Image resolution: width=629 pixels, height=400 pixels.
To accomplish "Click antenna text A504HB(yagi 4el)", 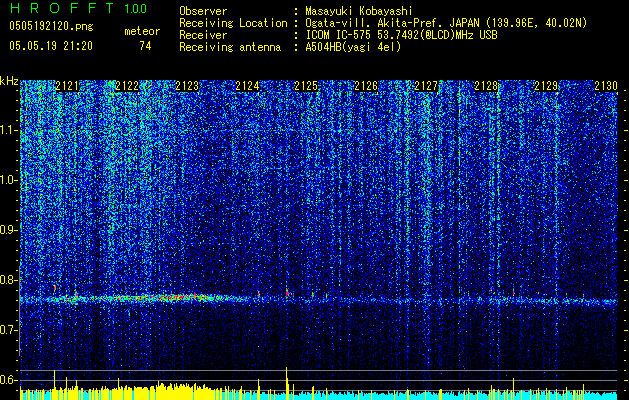I will point(353,47).
